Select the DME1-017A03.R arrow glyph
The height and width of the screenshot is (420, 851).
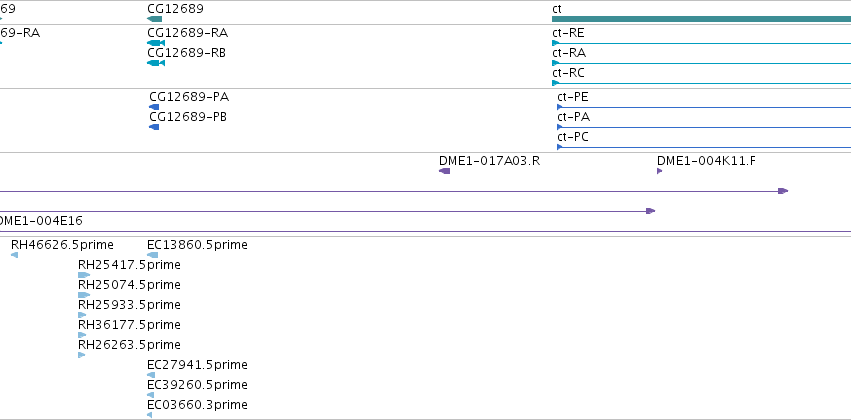(444, 171)
